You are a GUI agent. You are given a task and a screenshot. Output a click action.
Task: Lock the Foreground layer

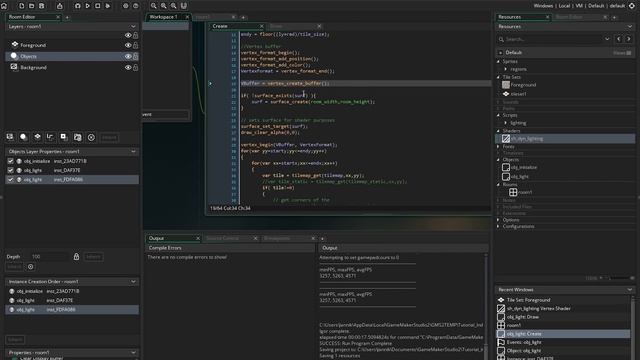[x=136, y=45]
